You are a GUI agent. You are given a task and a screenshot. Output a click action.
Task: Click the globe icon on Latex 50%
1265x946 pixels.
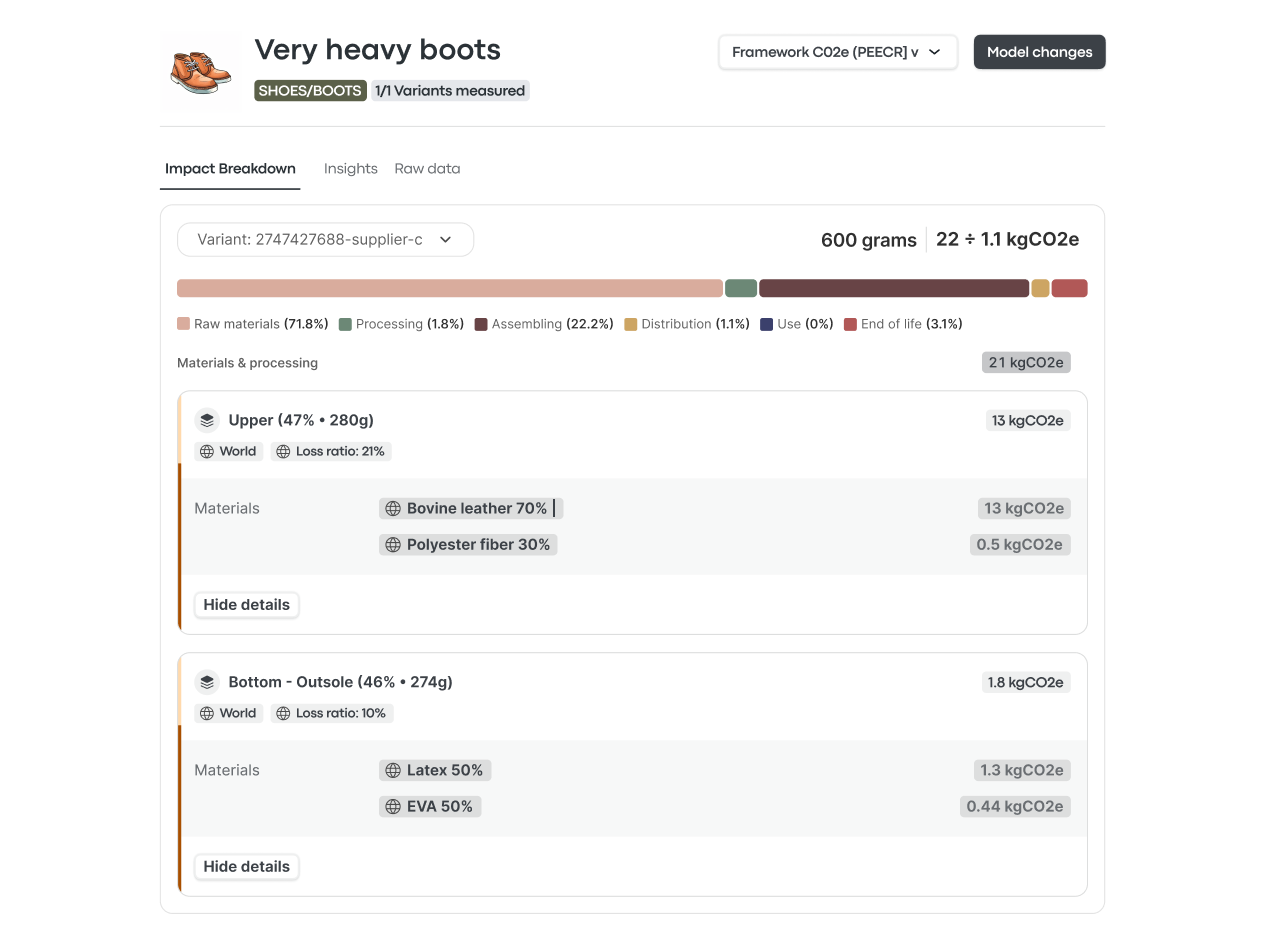390,770
